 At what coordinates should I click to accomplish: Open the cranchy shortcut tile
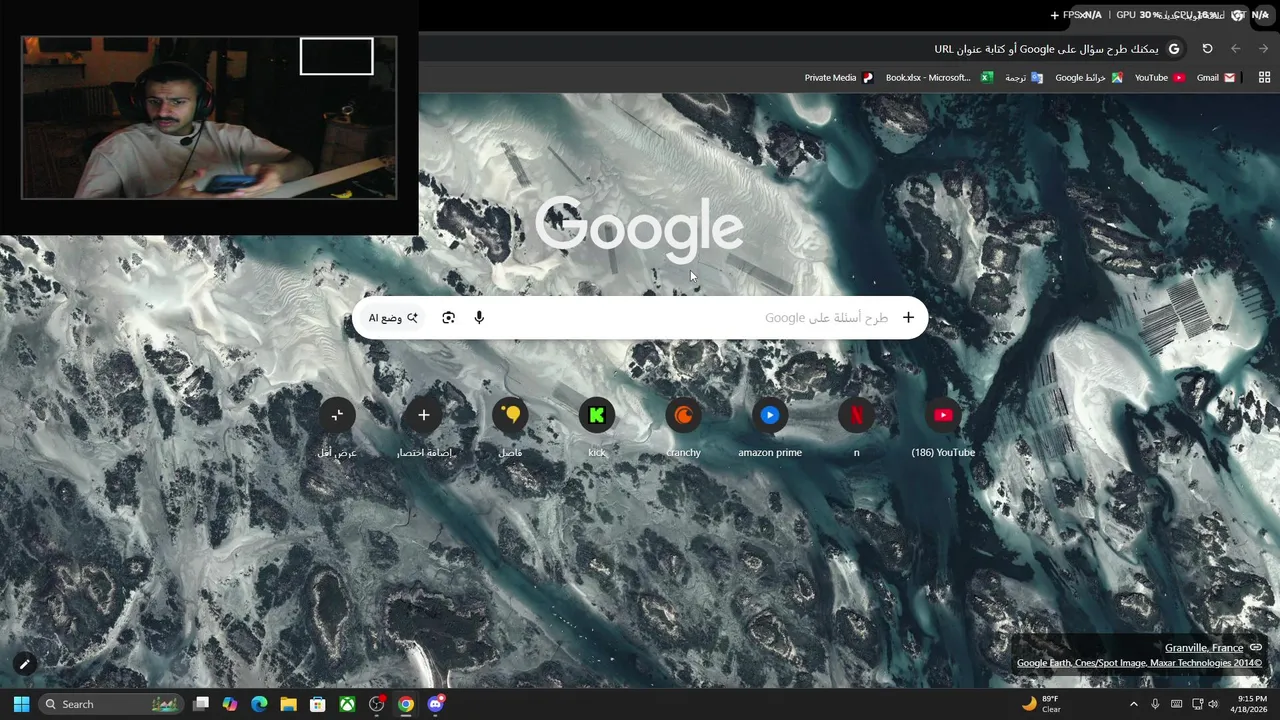tap(683, 426)
